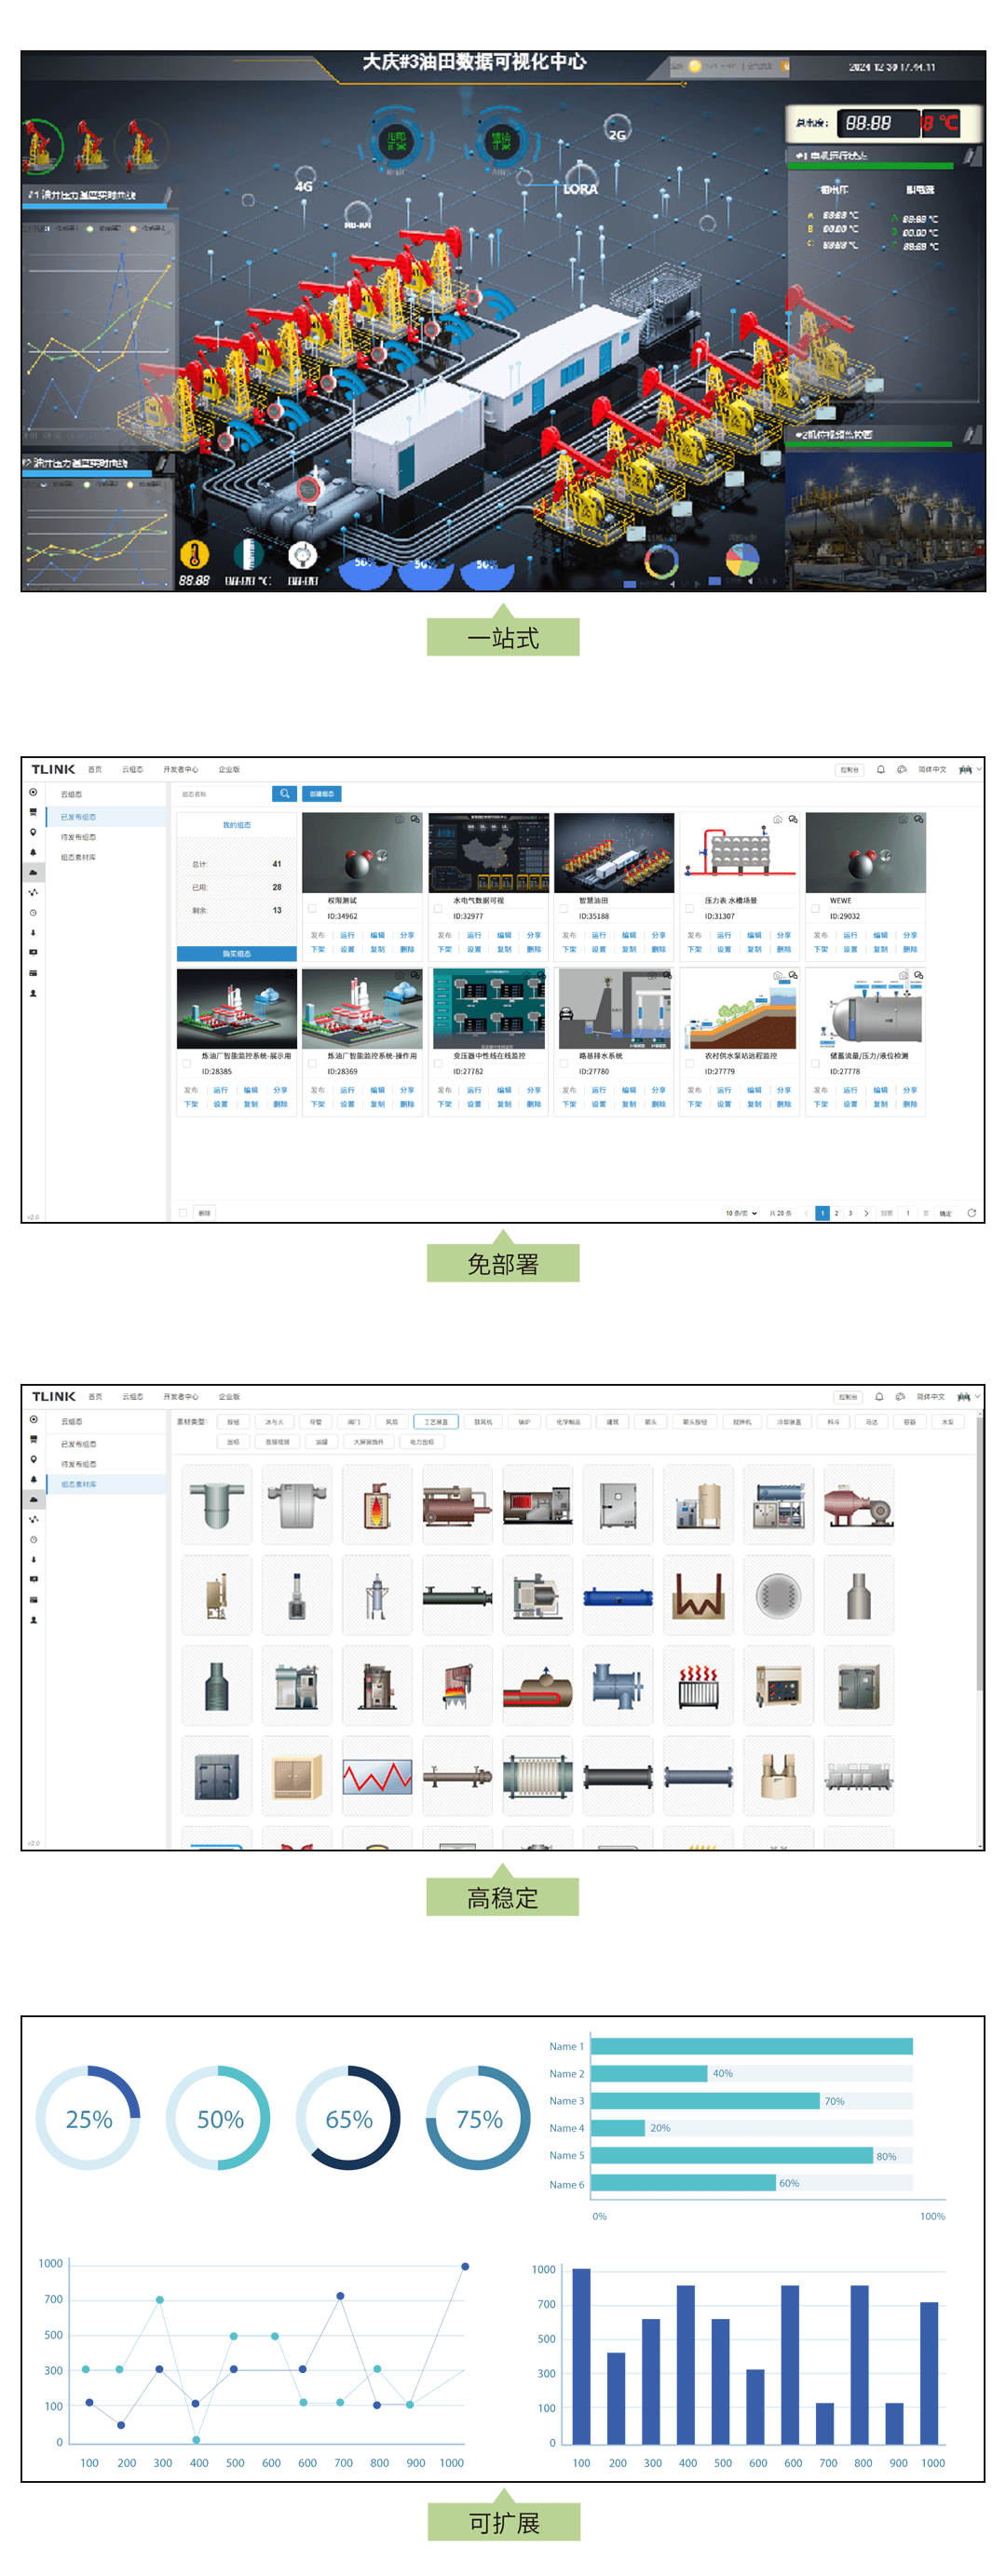The image size is (1006, 2576).
Task: Click the 组态名称 search input field
Action: coord(222,794)
